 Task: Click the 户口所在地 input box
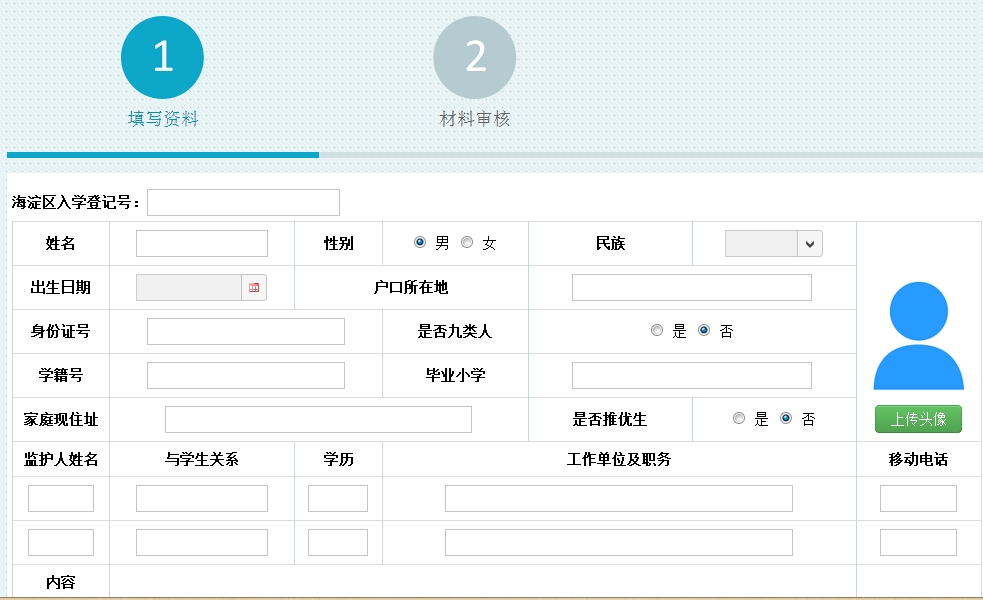coord(691,287)
